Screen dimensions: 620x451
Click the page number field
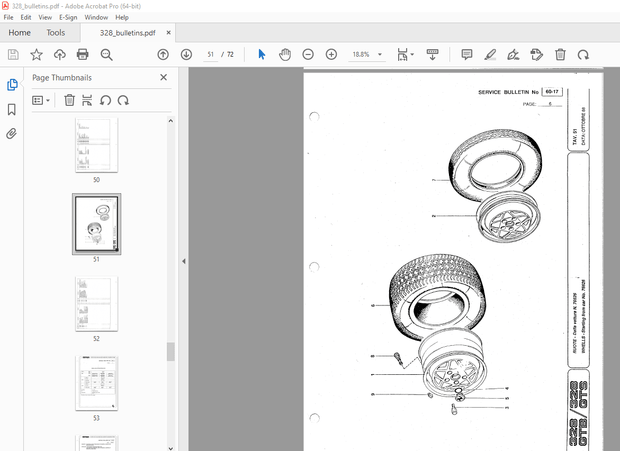pyautogui.click(x=210, y=55)
